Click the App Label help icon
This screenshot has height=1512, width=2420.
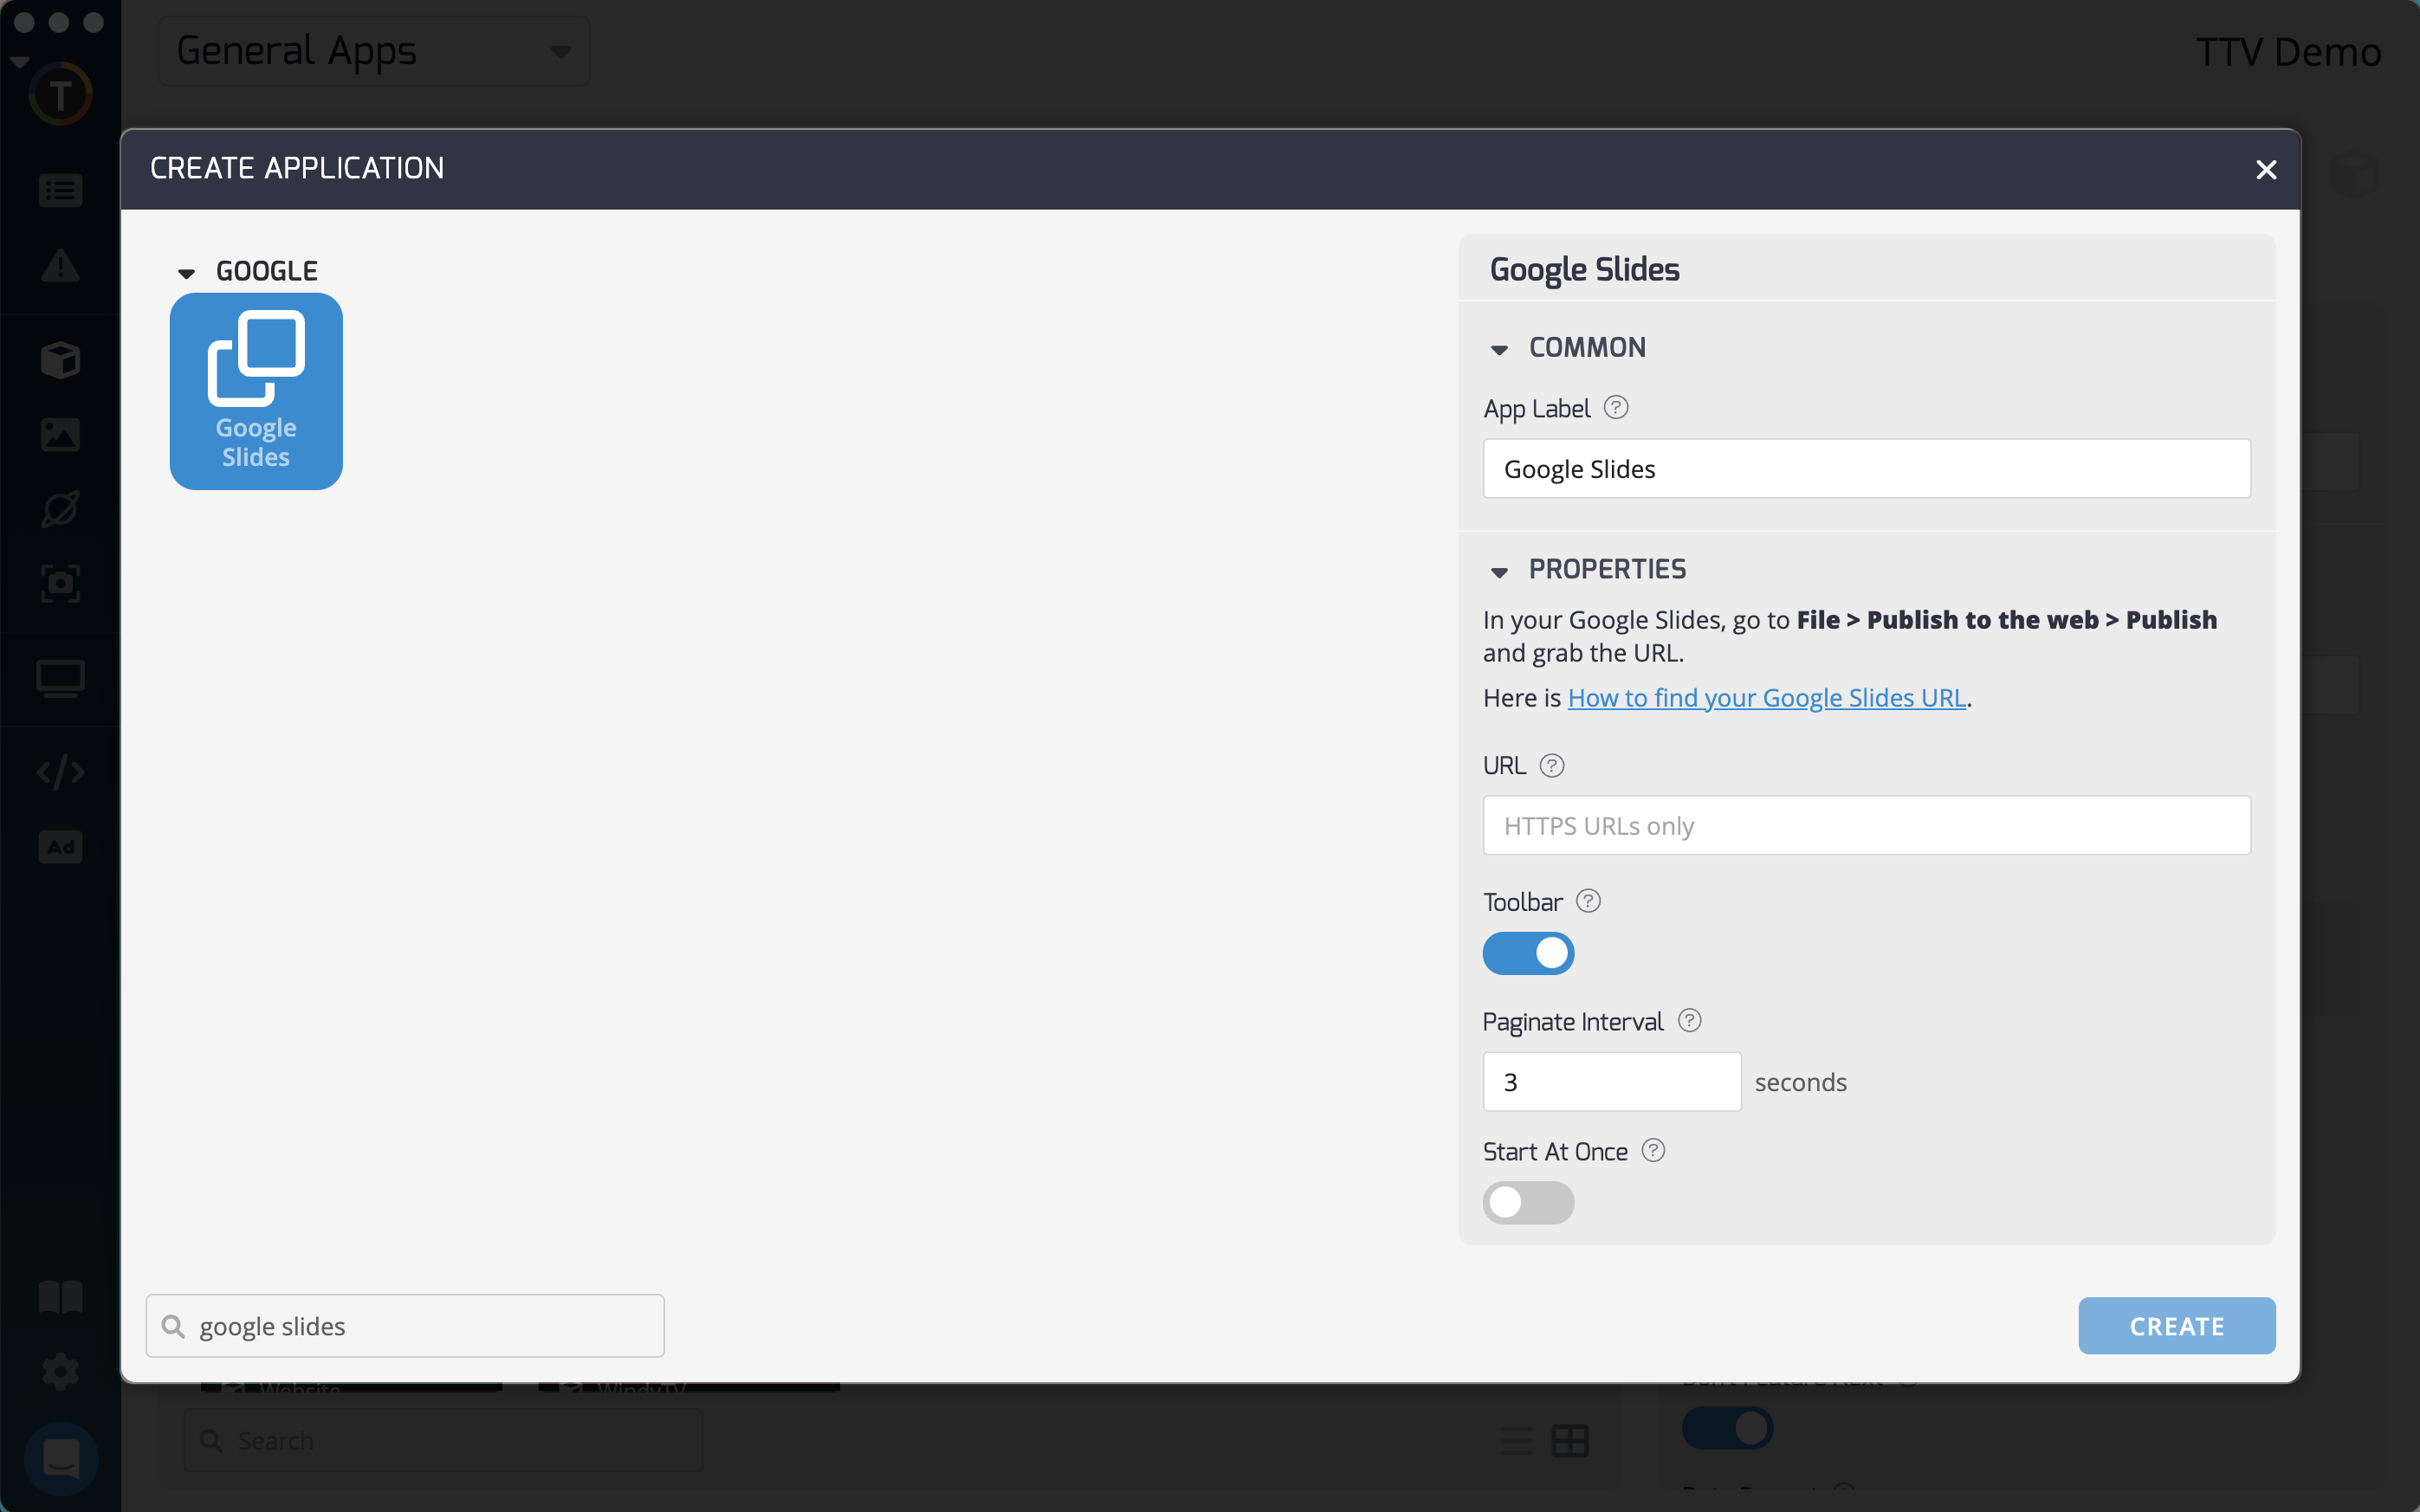click(1615, 408)
